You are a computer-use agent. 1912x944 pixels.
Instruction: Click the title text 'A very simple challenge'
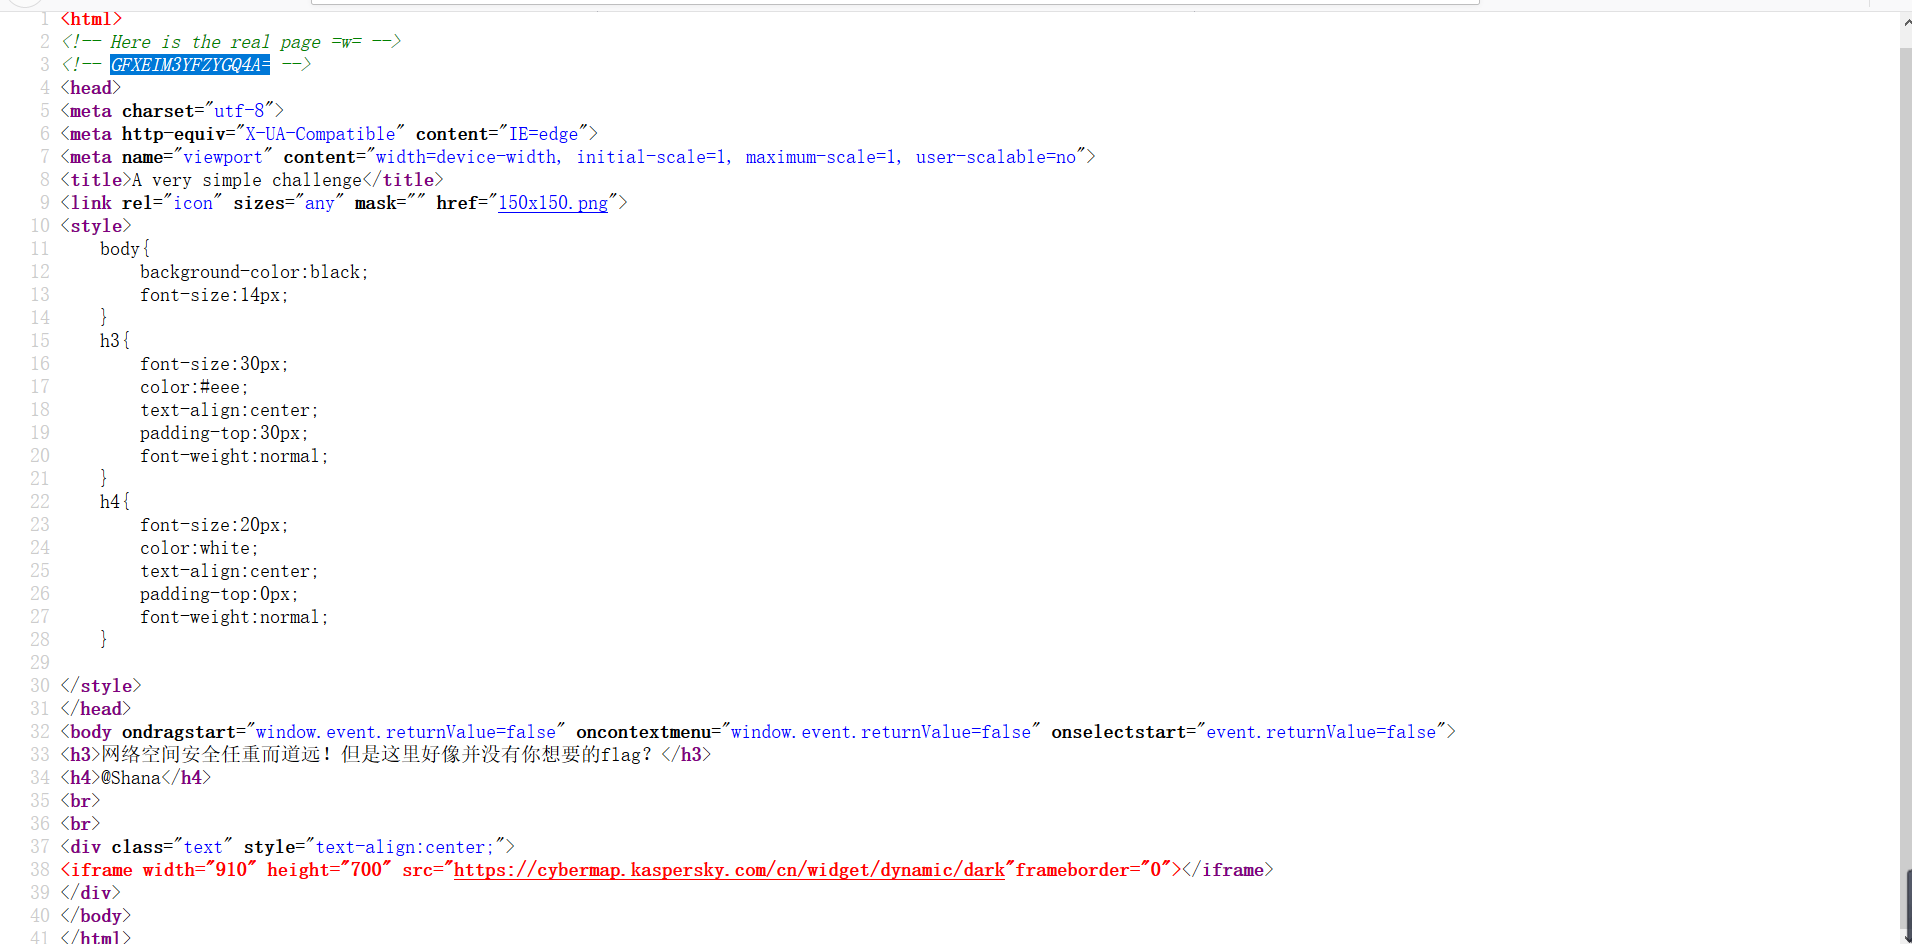pos(247,180)
